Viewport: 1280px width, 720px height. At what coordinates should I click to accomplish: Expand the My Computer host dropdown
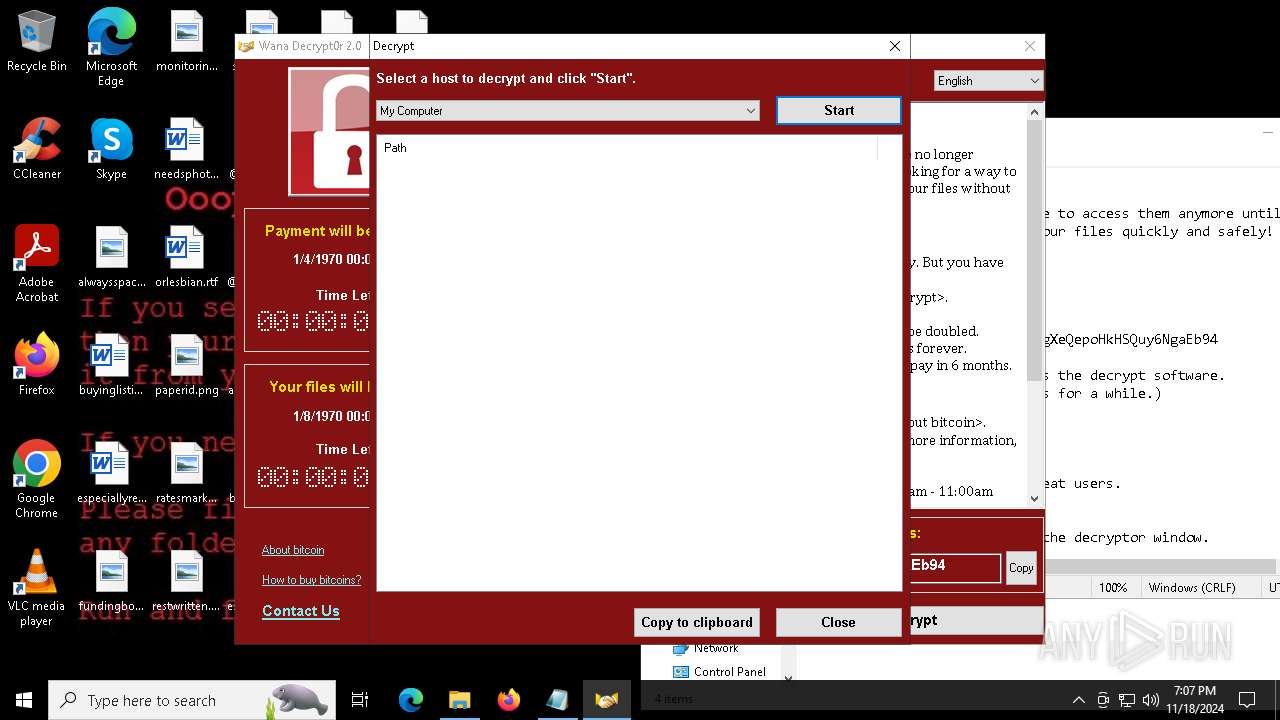568,111
